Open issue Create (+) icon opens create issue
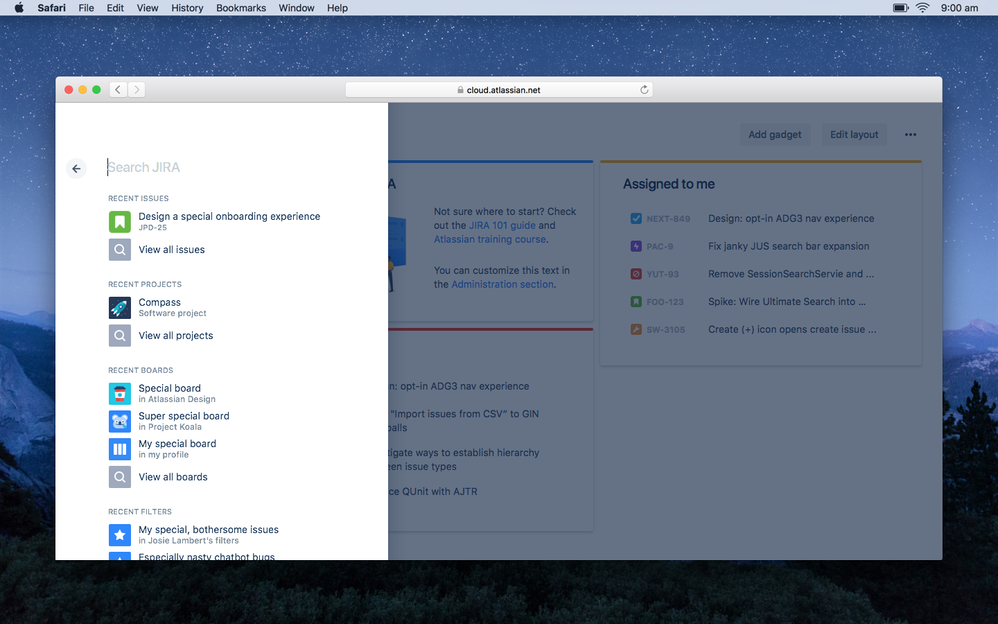Screen dimensions: 998x624 pos(792,329)
